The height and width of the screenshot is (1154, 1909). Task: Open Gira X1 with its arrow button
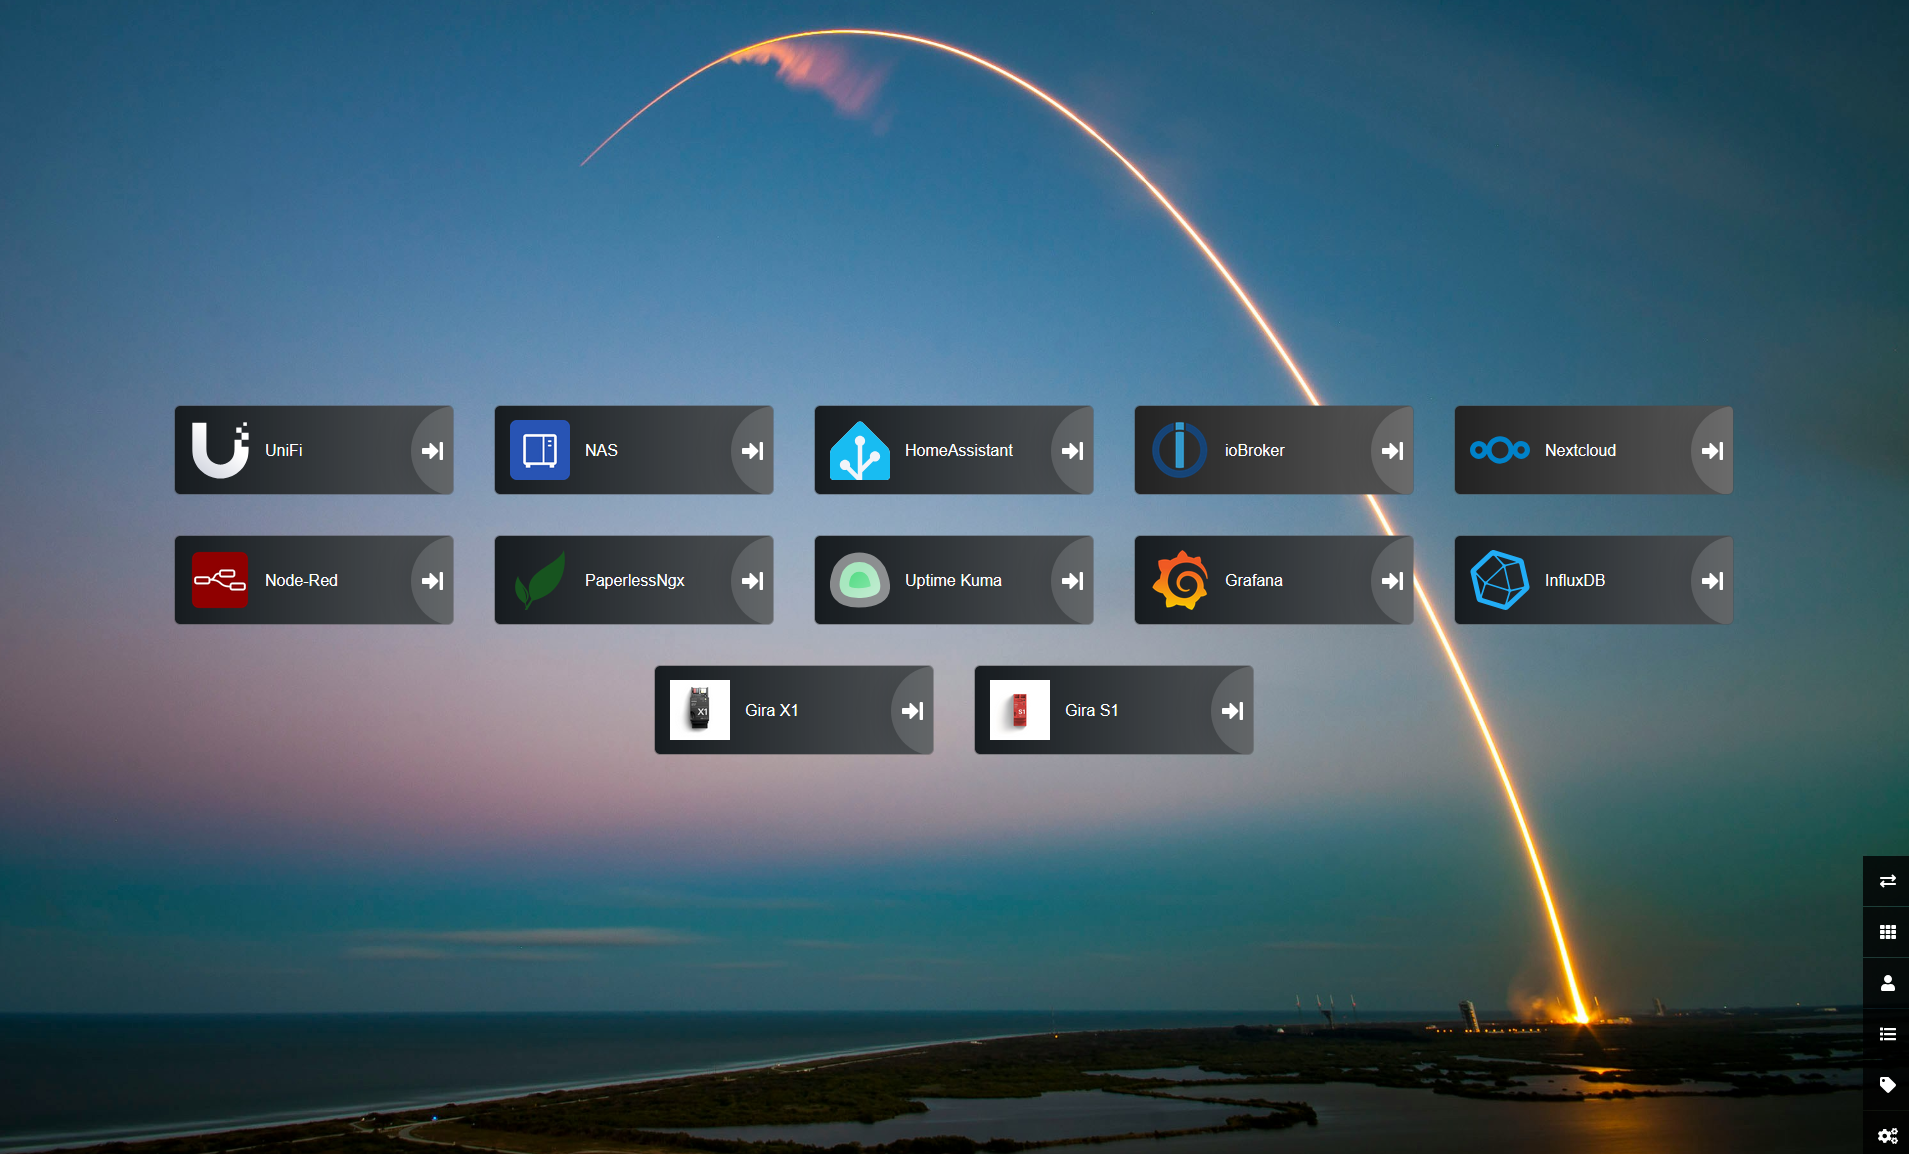click(x=913, y=710)
